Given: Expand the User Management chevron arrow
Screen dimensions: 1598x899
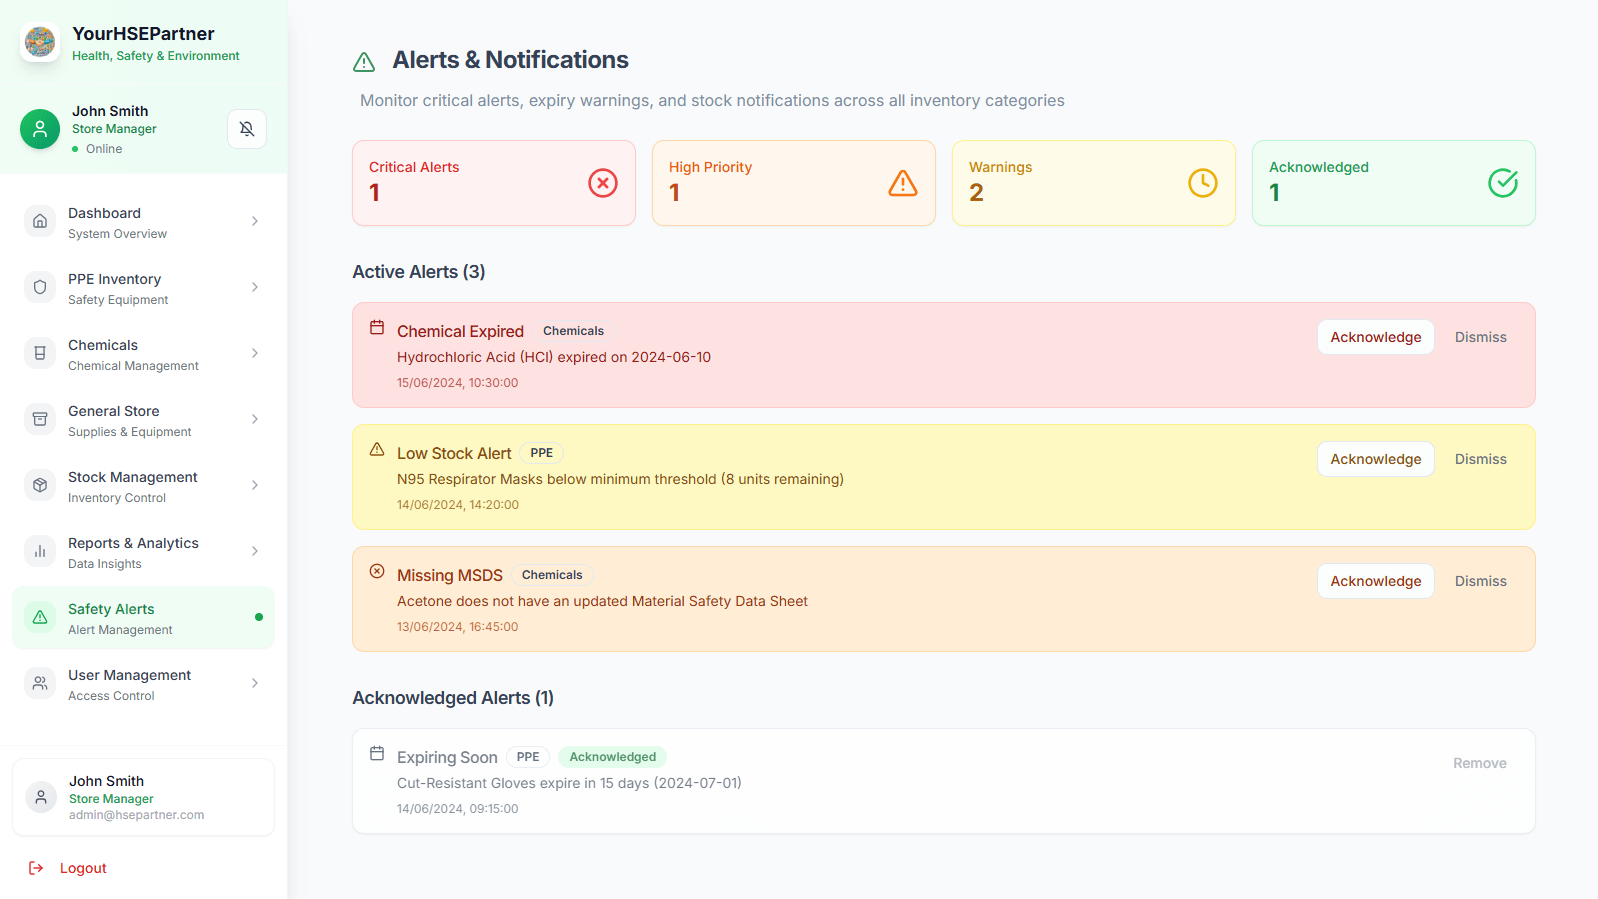Looking at the screenshot, I should coord(255,683).
